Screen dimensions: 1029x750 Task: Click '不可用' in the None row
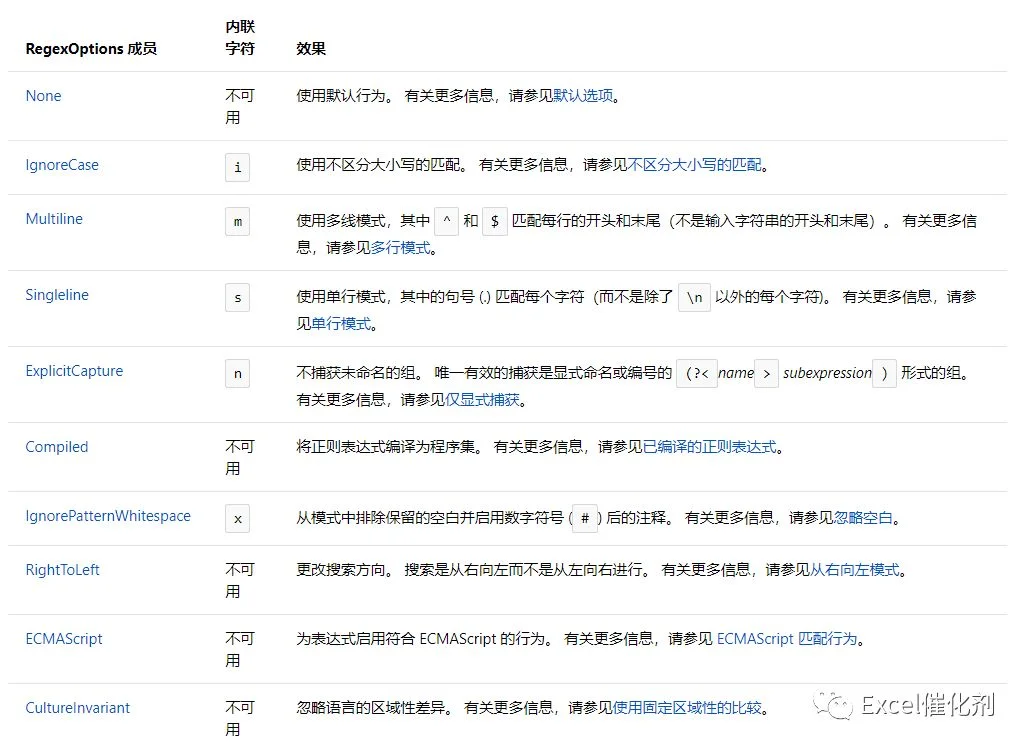pyautogui.click(x=240, y=106)
